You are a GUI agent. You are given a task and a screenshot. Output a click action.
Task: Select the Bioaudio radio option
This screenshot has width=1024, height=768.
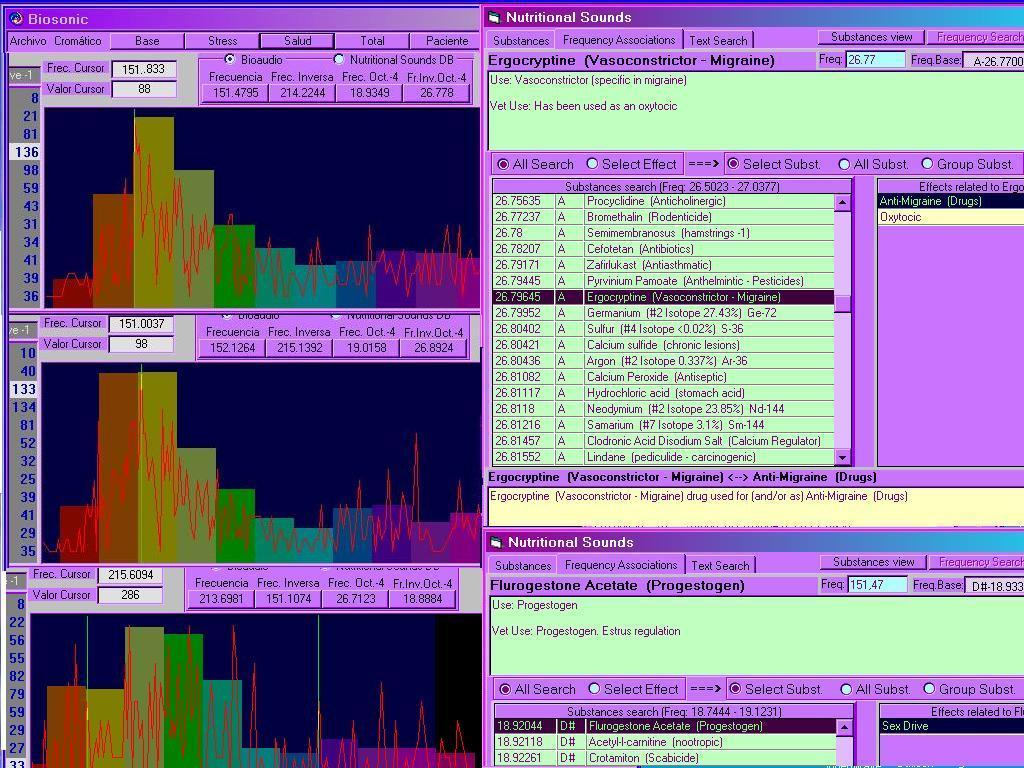228,60
